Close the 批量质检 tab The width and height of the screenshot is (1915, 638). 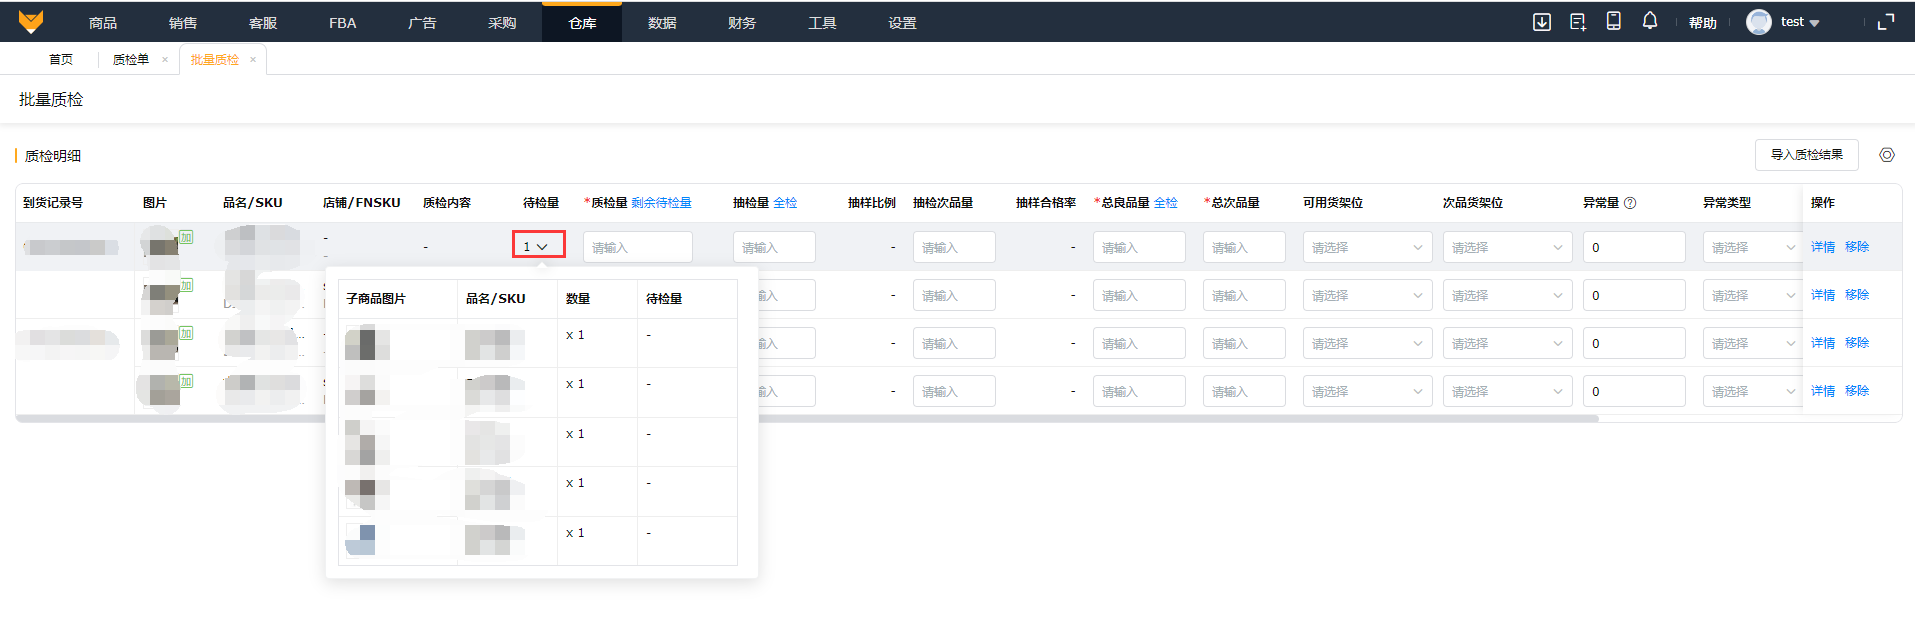tap(253, 60)
